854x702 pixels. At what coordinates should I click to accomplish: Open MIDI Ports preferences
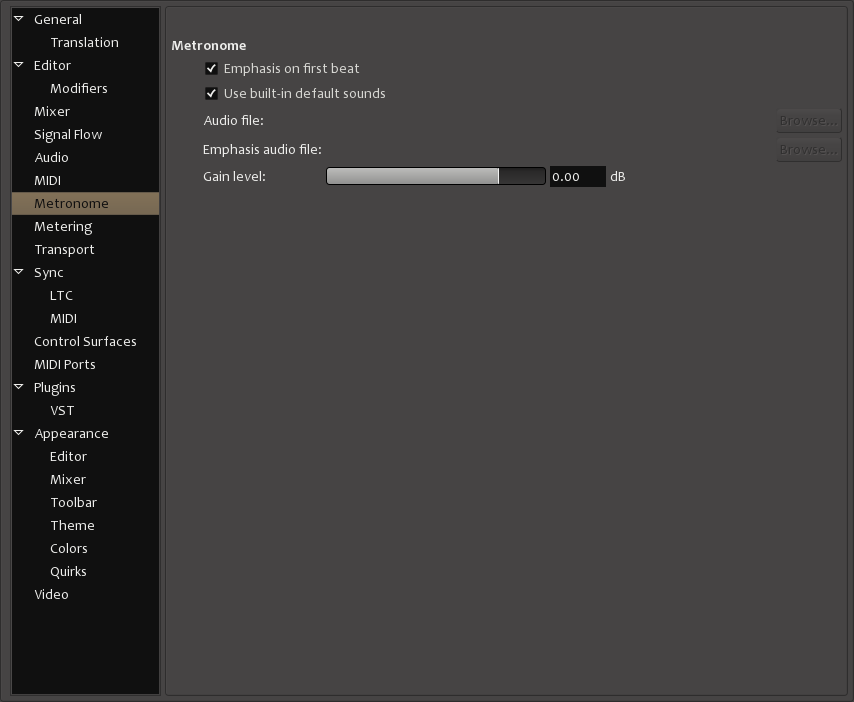65,364
